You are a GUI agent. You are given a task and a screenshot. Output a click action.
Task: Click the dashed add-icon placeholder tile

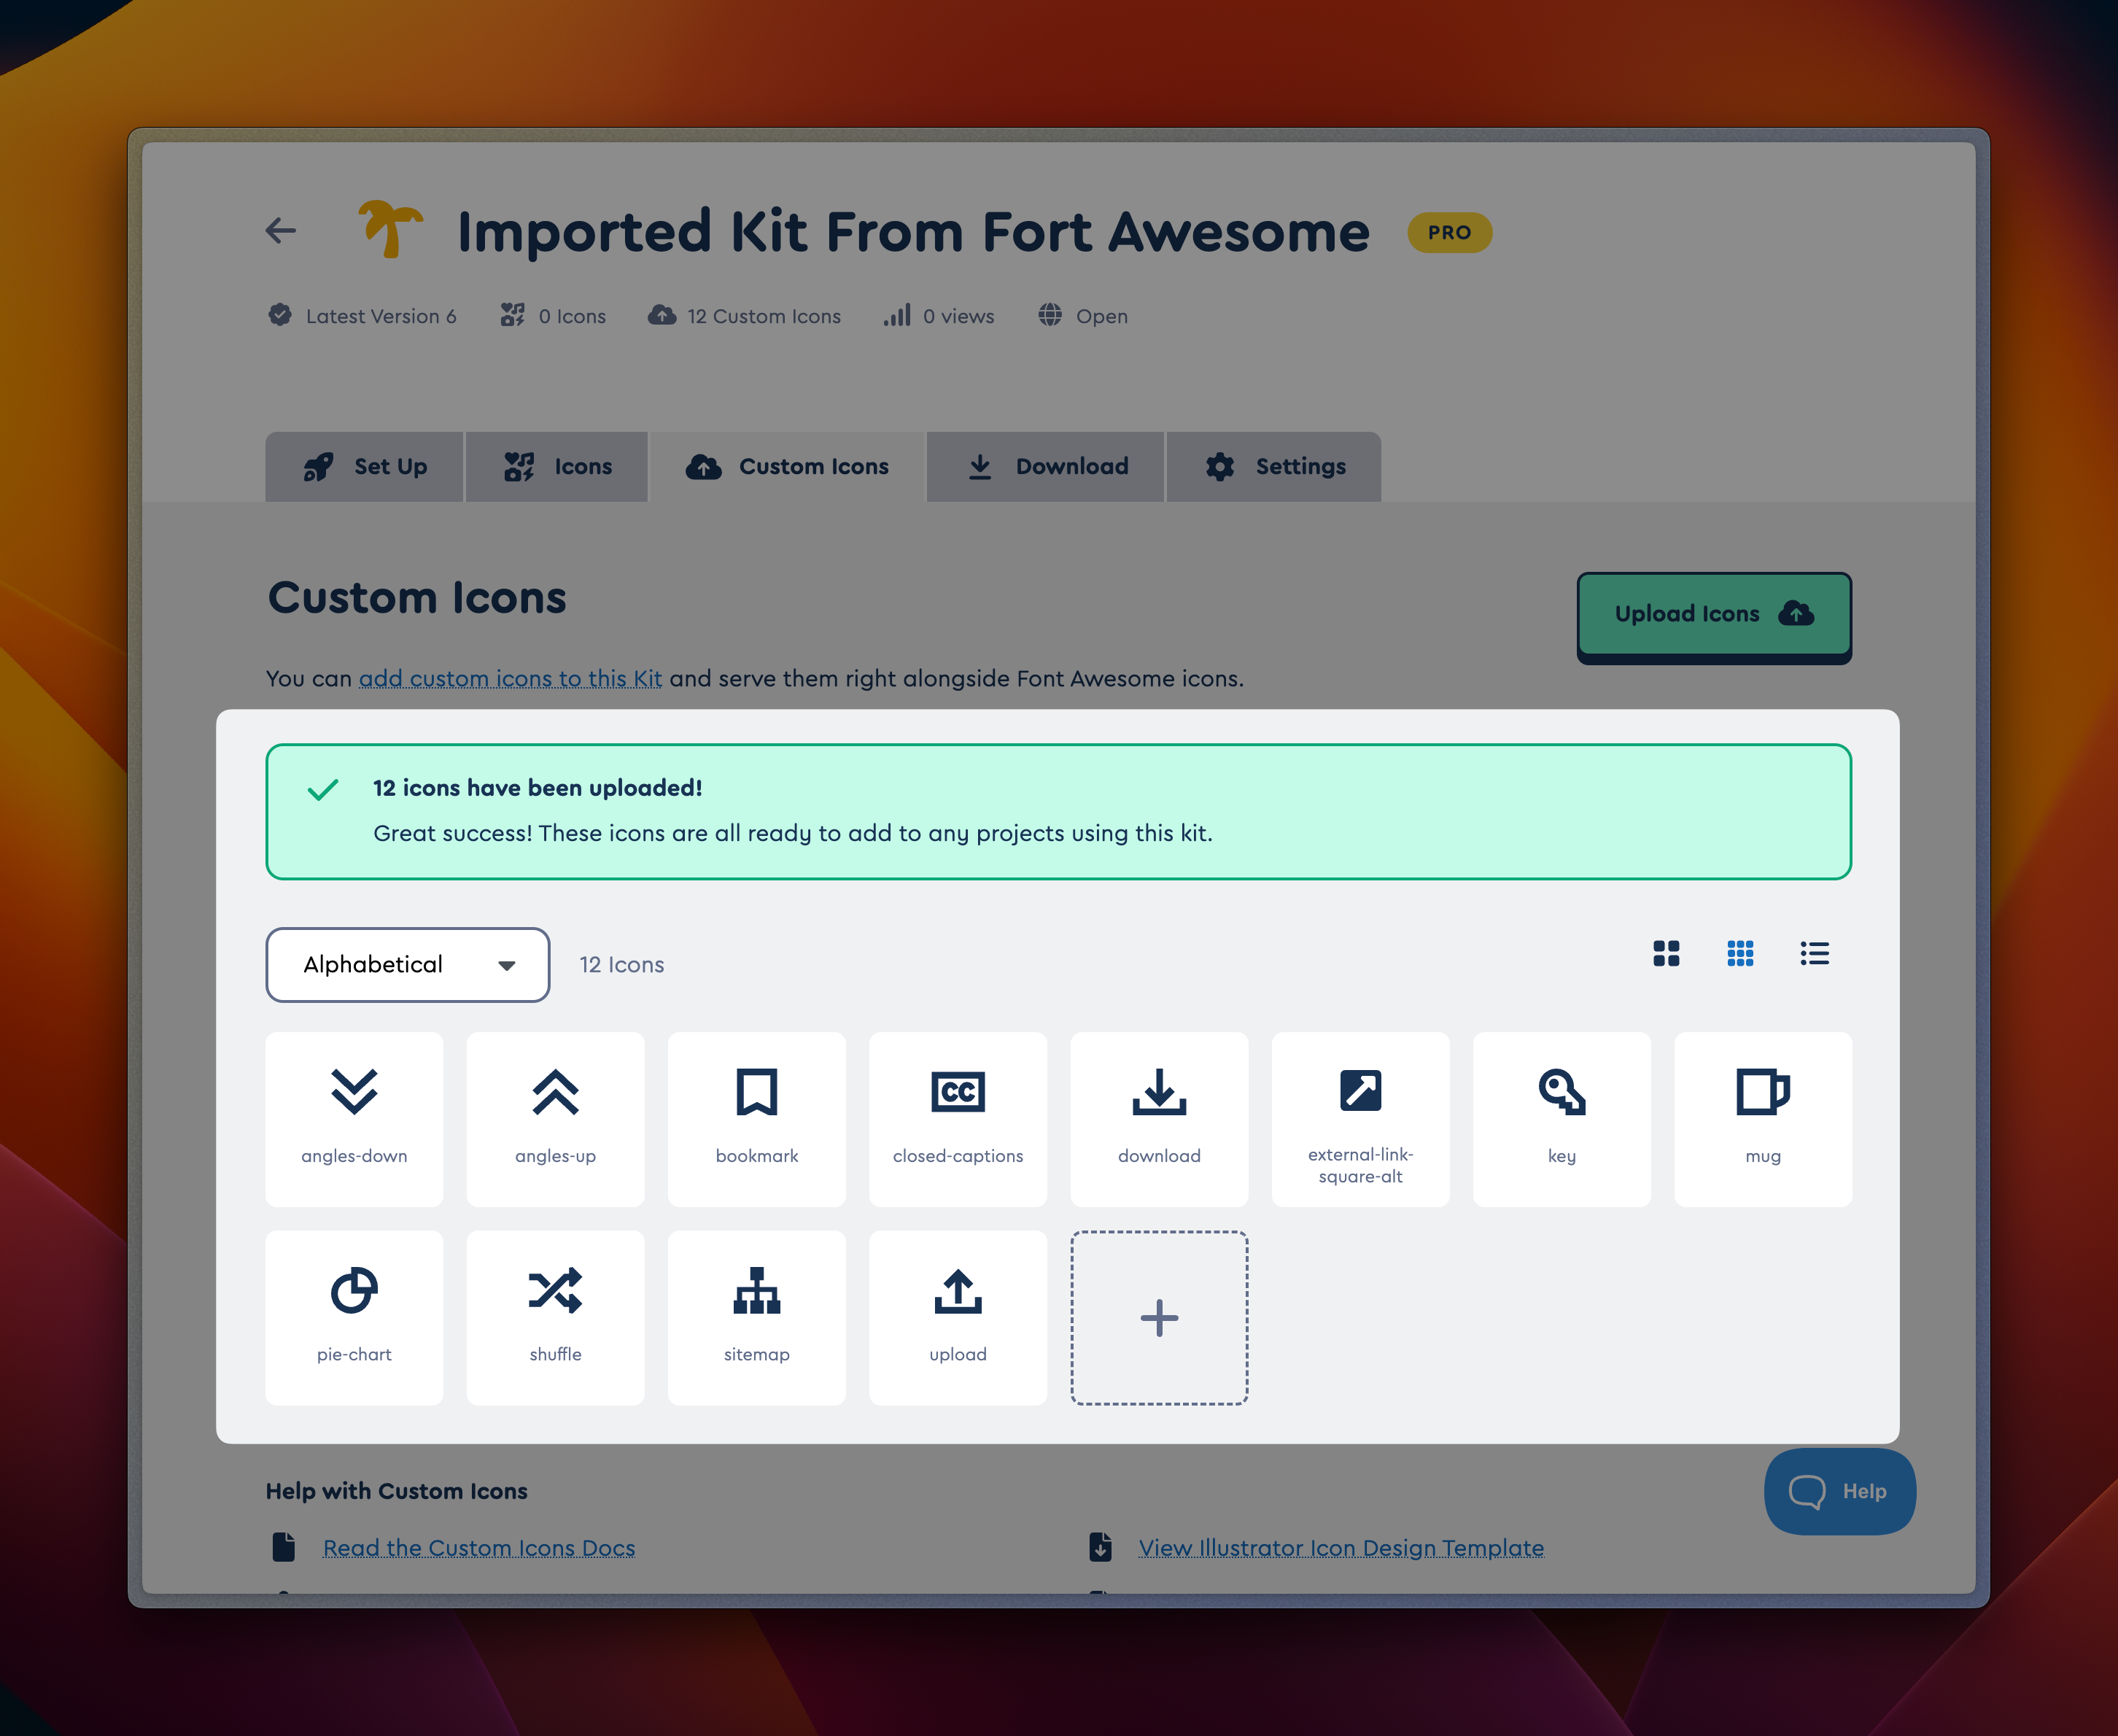coord(1159,1317)
